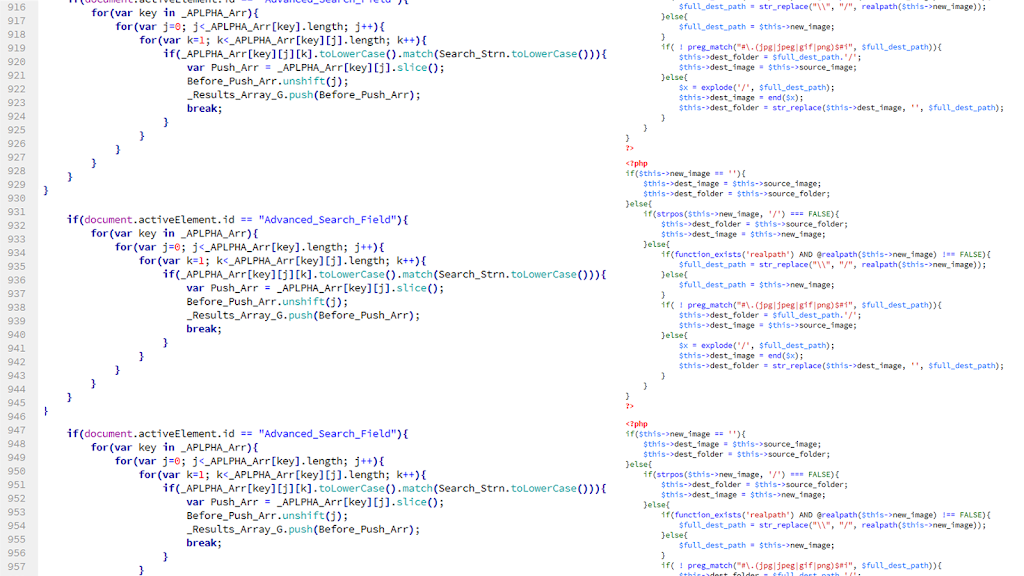Click the closing brace on line 945
This screenshot has width=1024, height=576.
point(46,411)
